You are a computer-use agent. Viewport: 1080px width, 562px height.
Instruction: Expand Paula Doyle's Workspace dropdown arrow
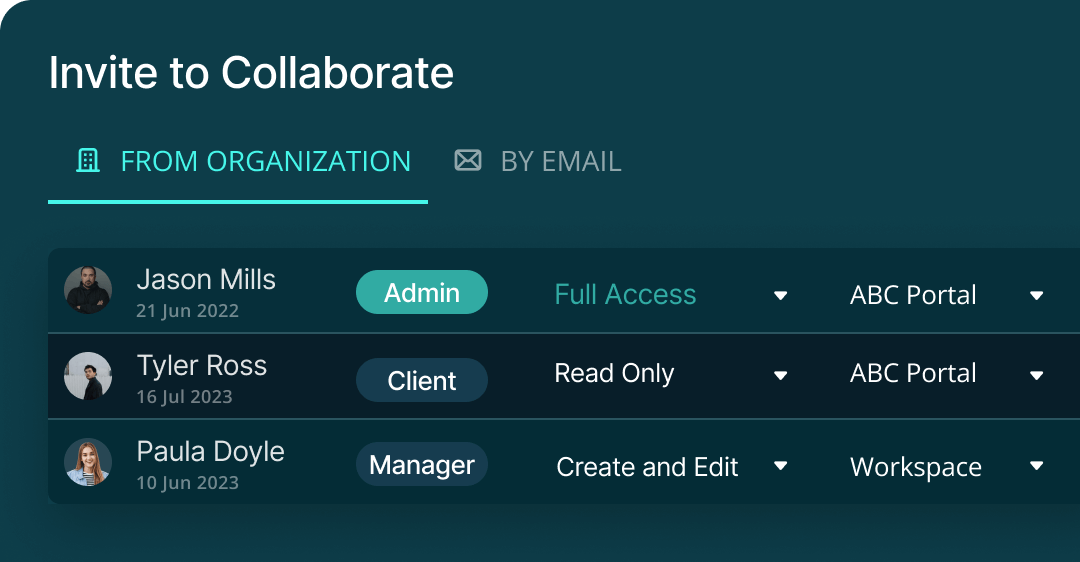1037,466
